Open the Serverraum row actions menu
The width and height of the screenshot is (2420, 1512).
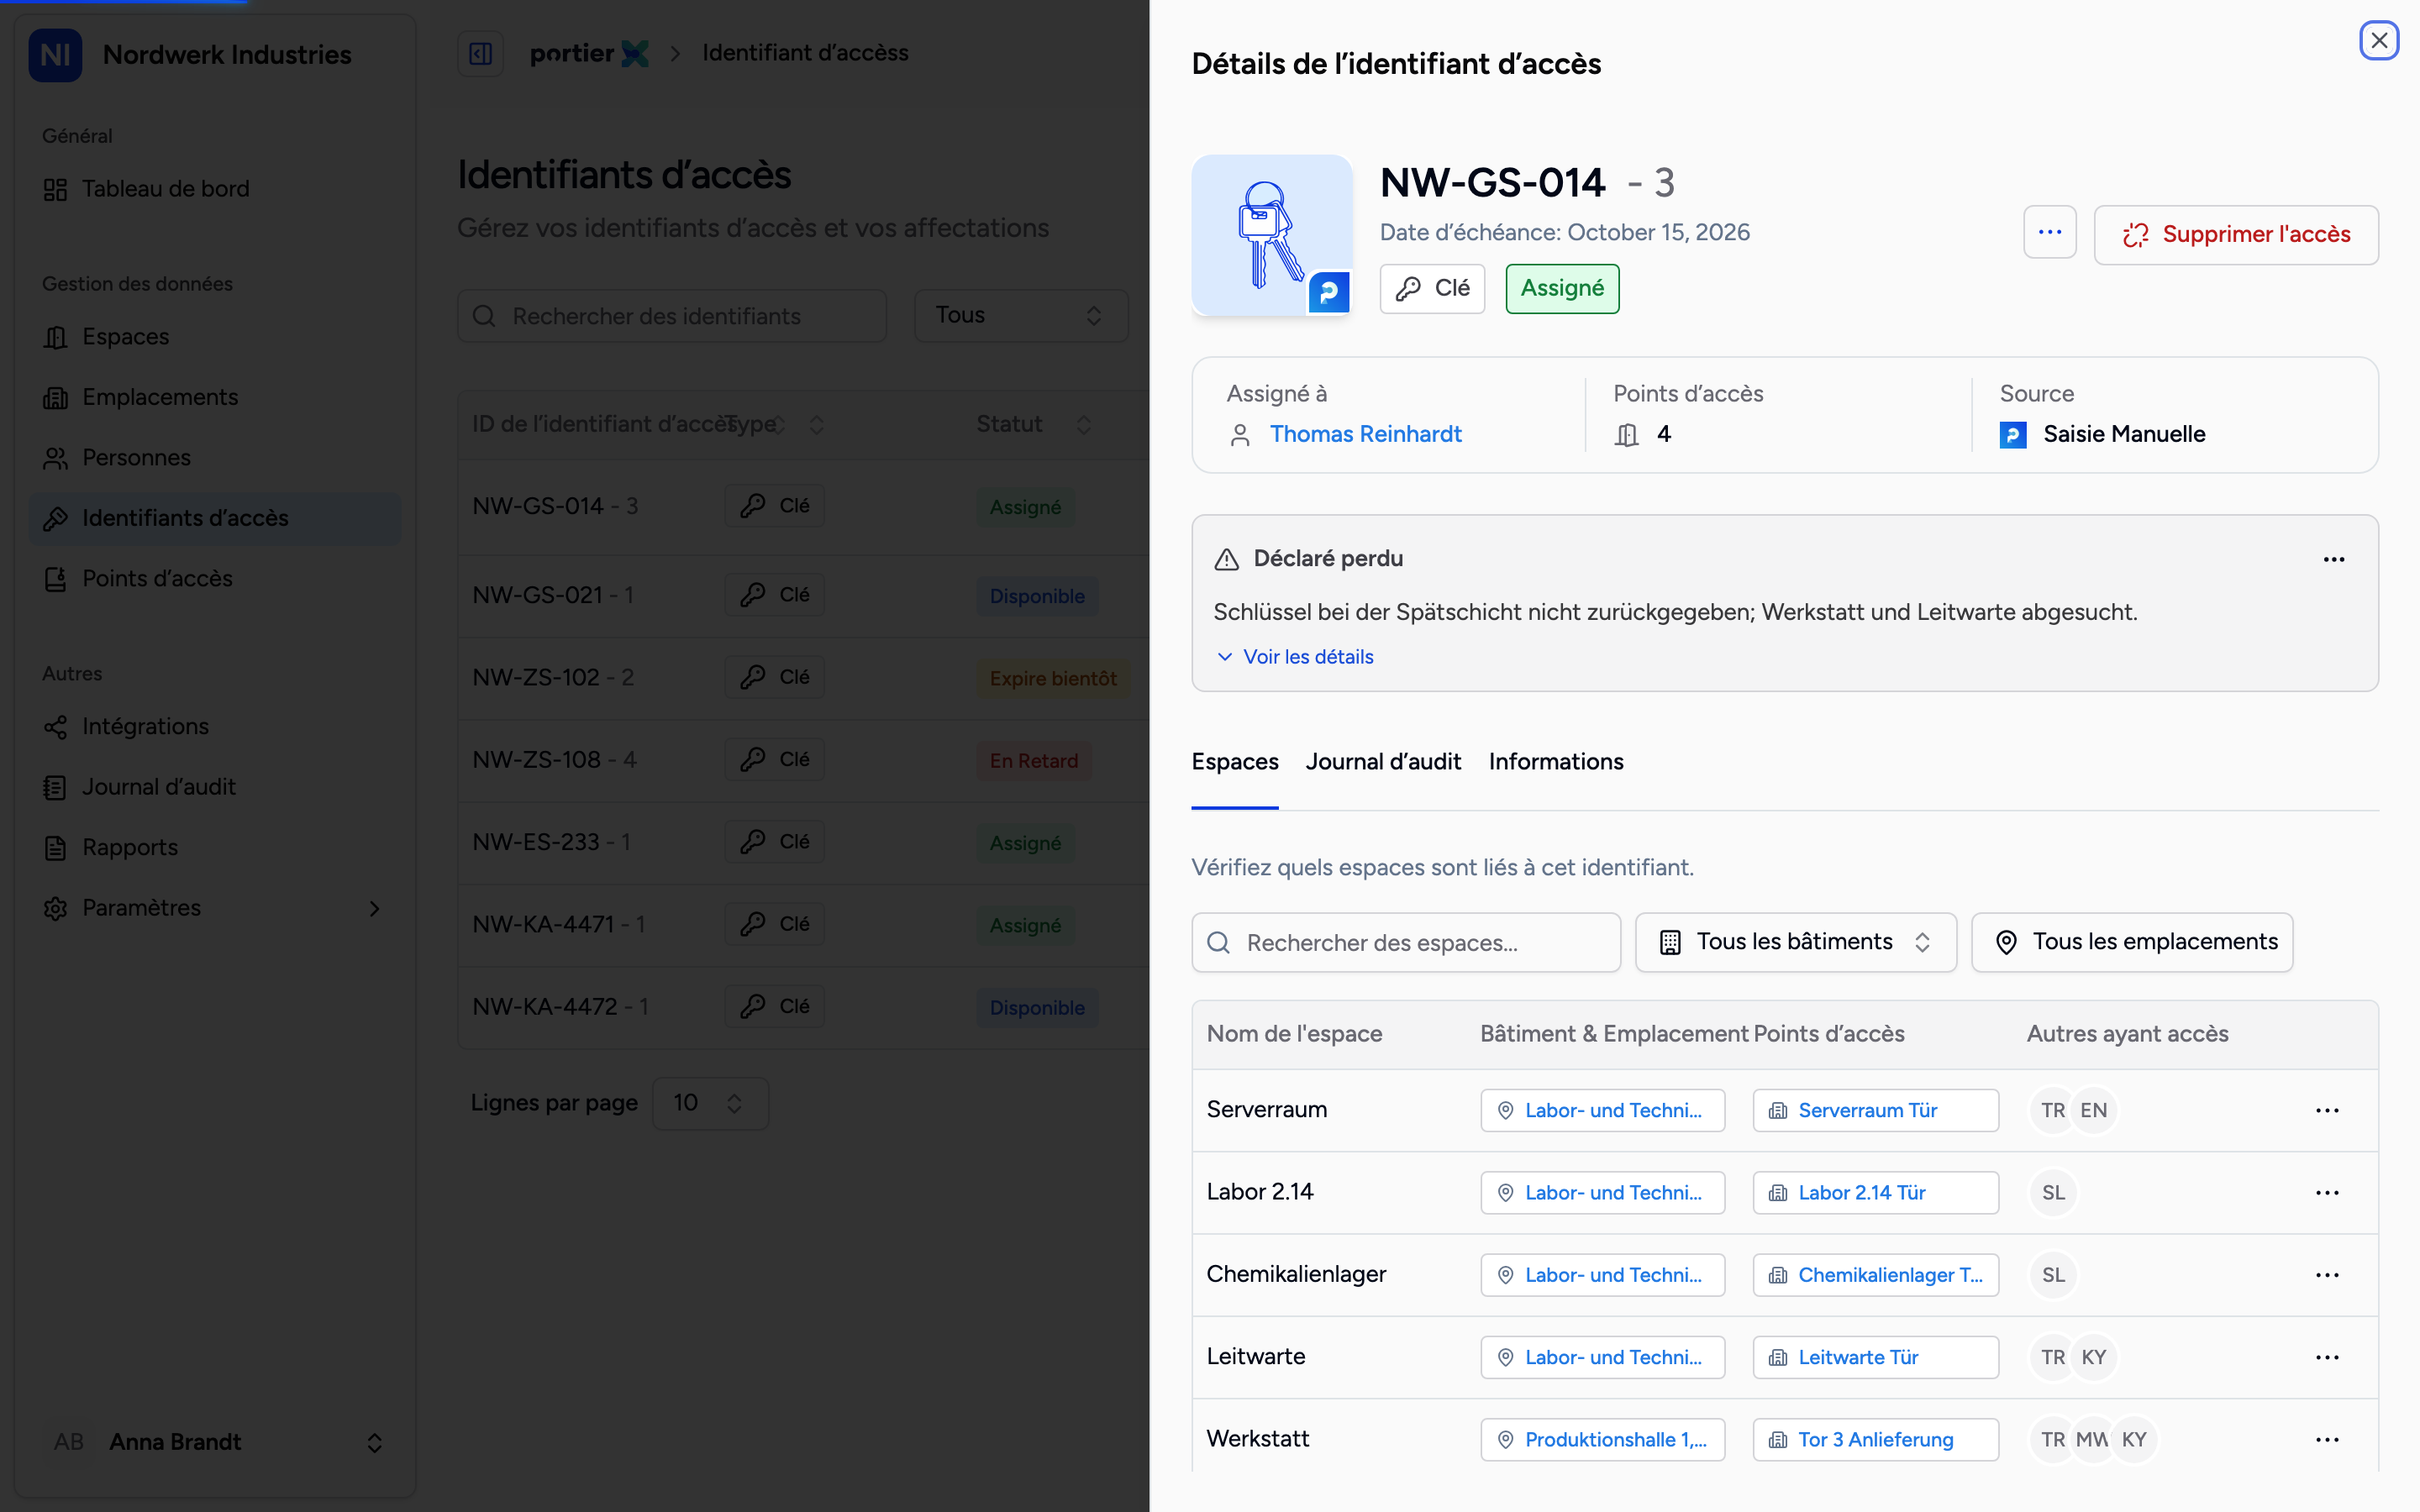pyautogui.click(x=2327, y=1110)
